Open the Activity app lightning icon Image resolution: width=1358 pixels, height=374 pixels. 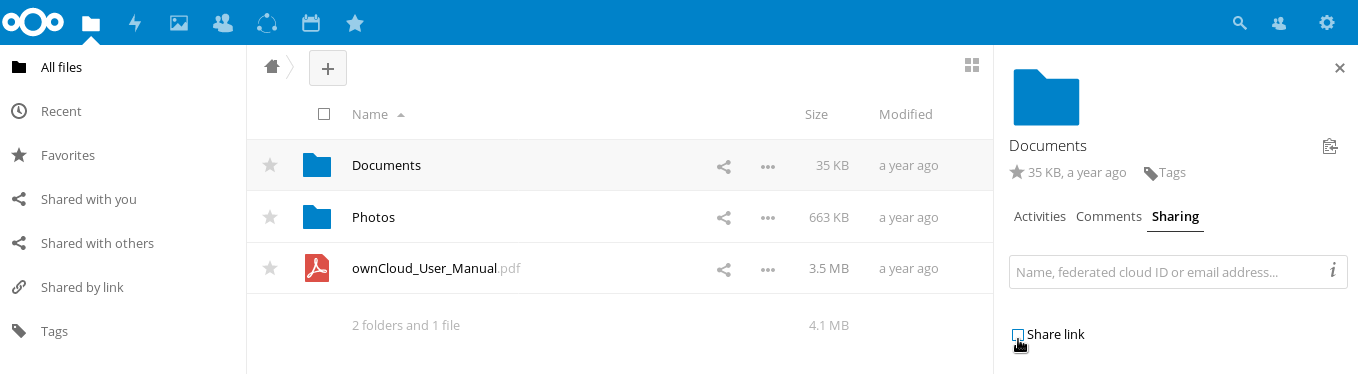135,23
